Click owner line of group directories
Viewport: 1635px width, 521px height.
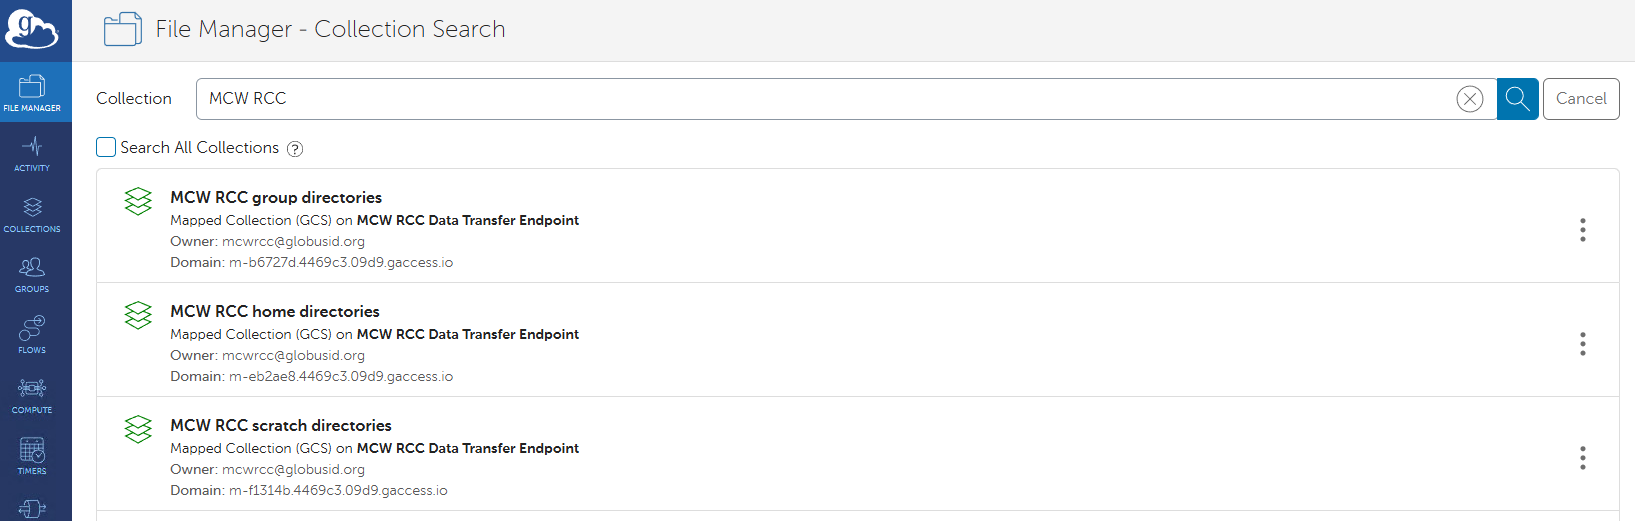(267, 241)
